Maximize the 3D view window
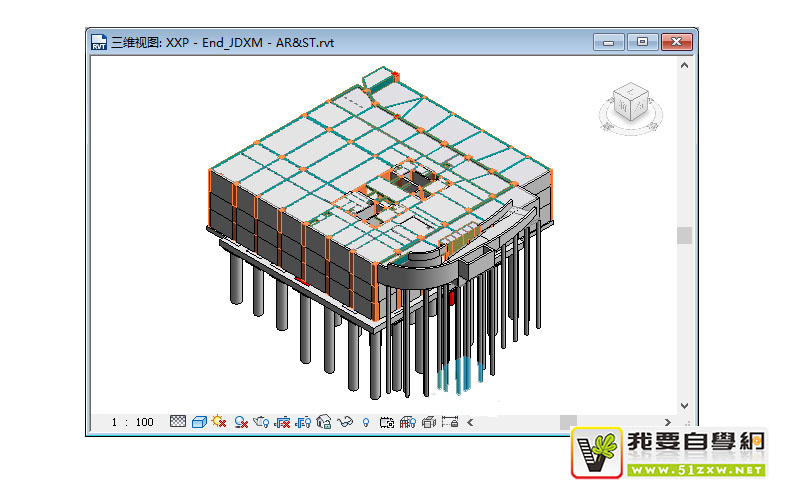800x500 pixels. (x=642, y=42)
